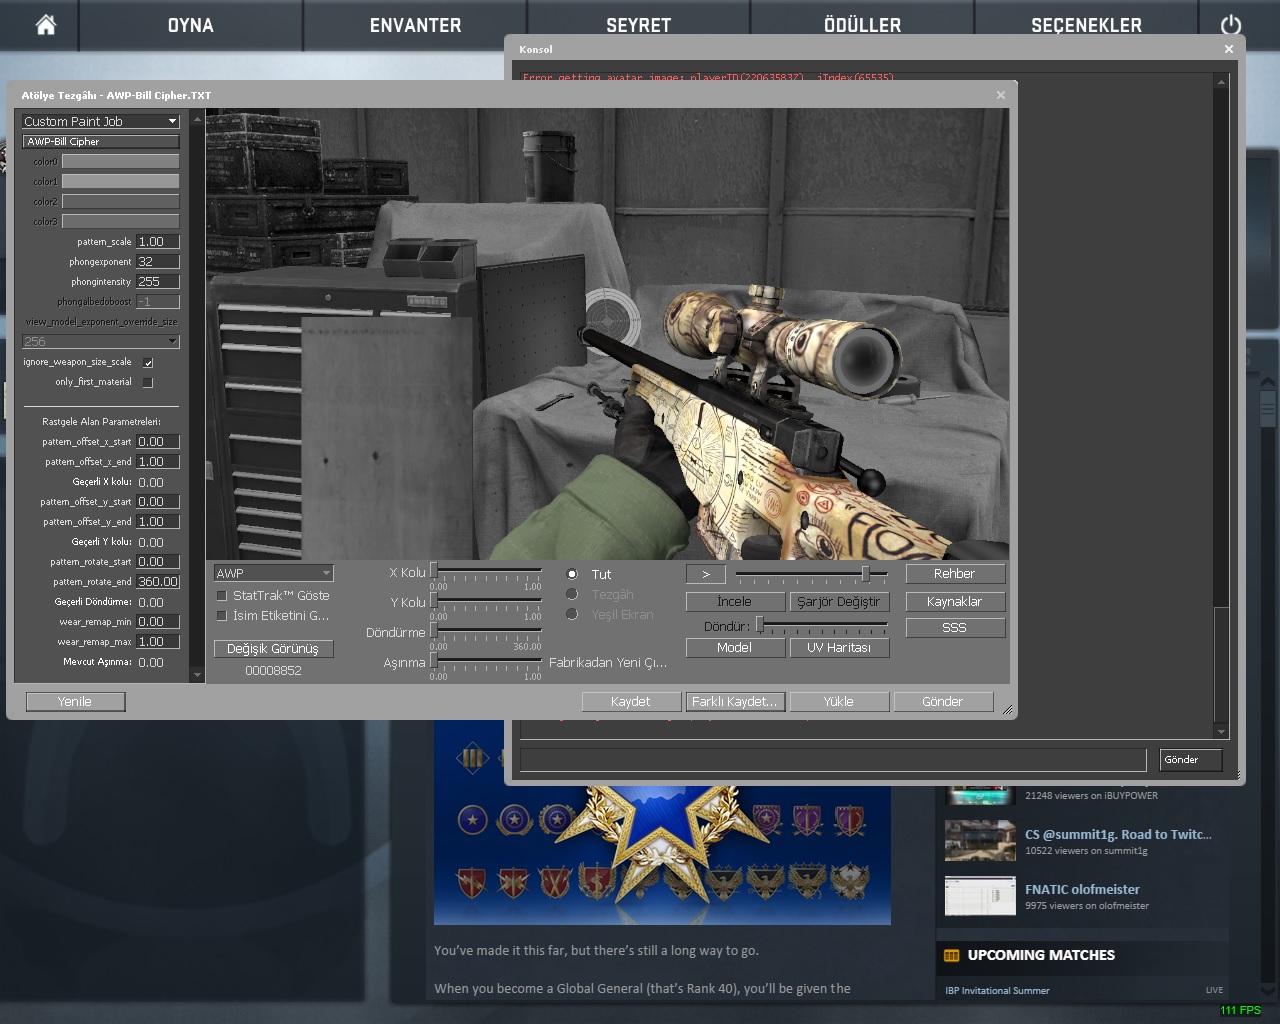Open the Custom Paint Job dropdown
Screen dimensions: 1280x1024
coord(100,121)
